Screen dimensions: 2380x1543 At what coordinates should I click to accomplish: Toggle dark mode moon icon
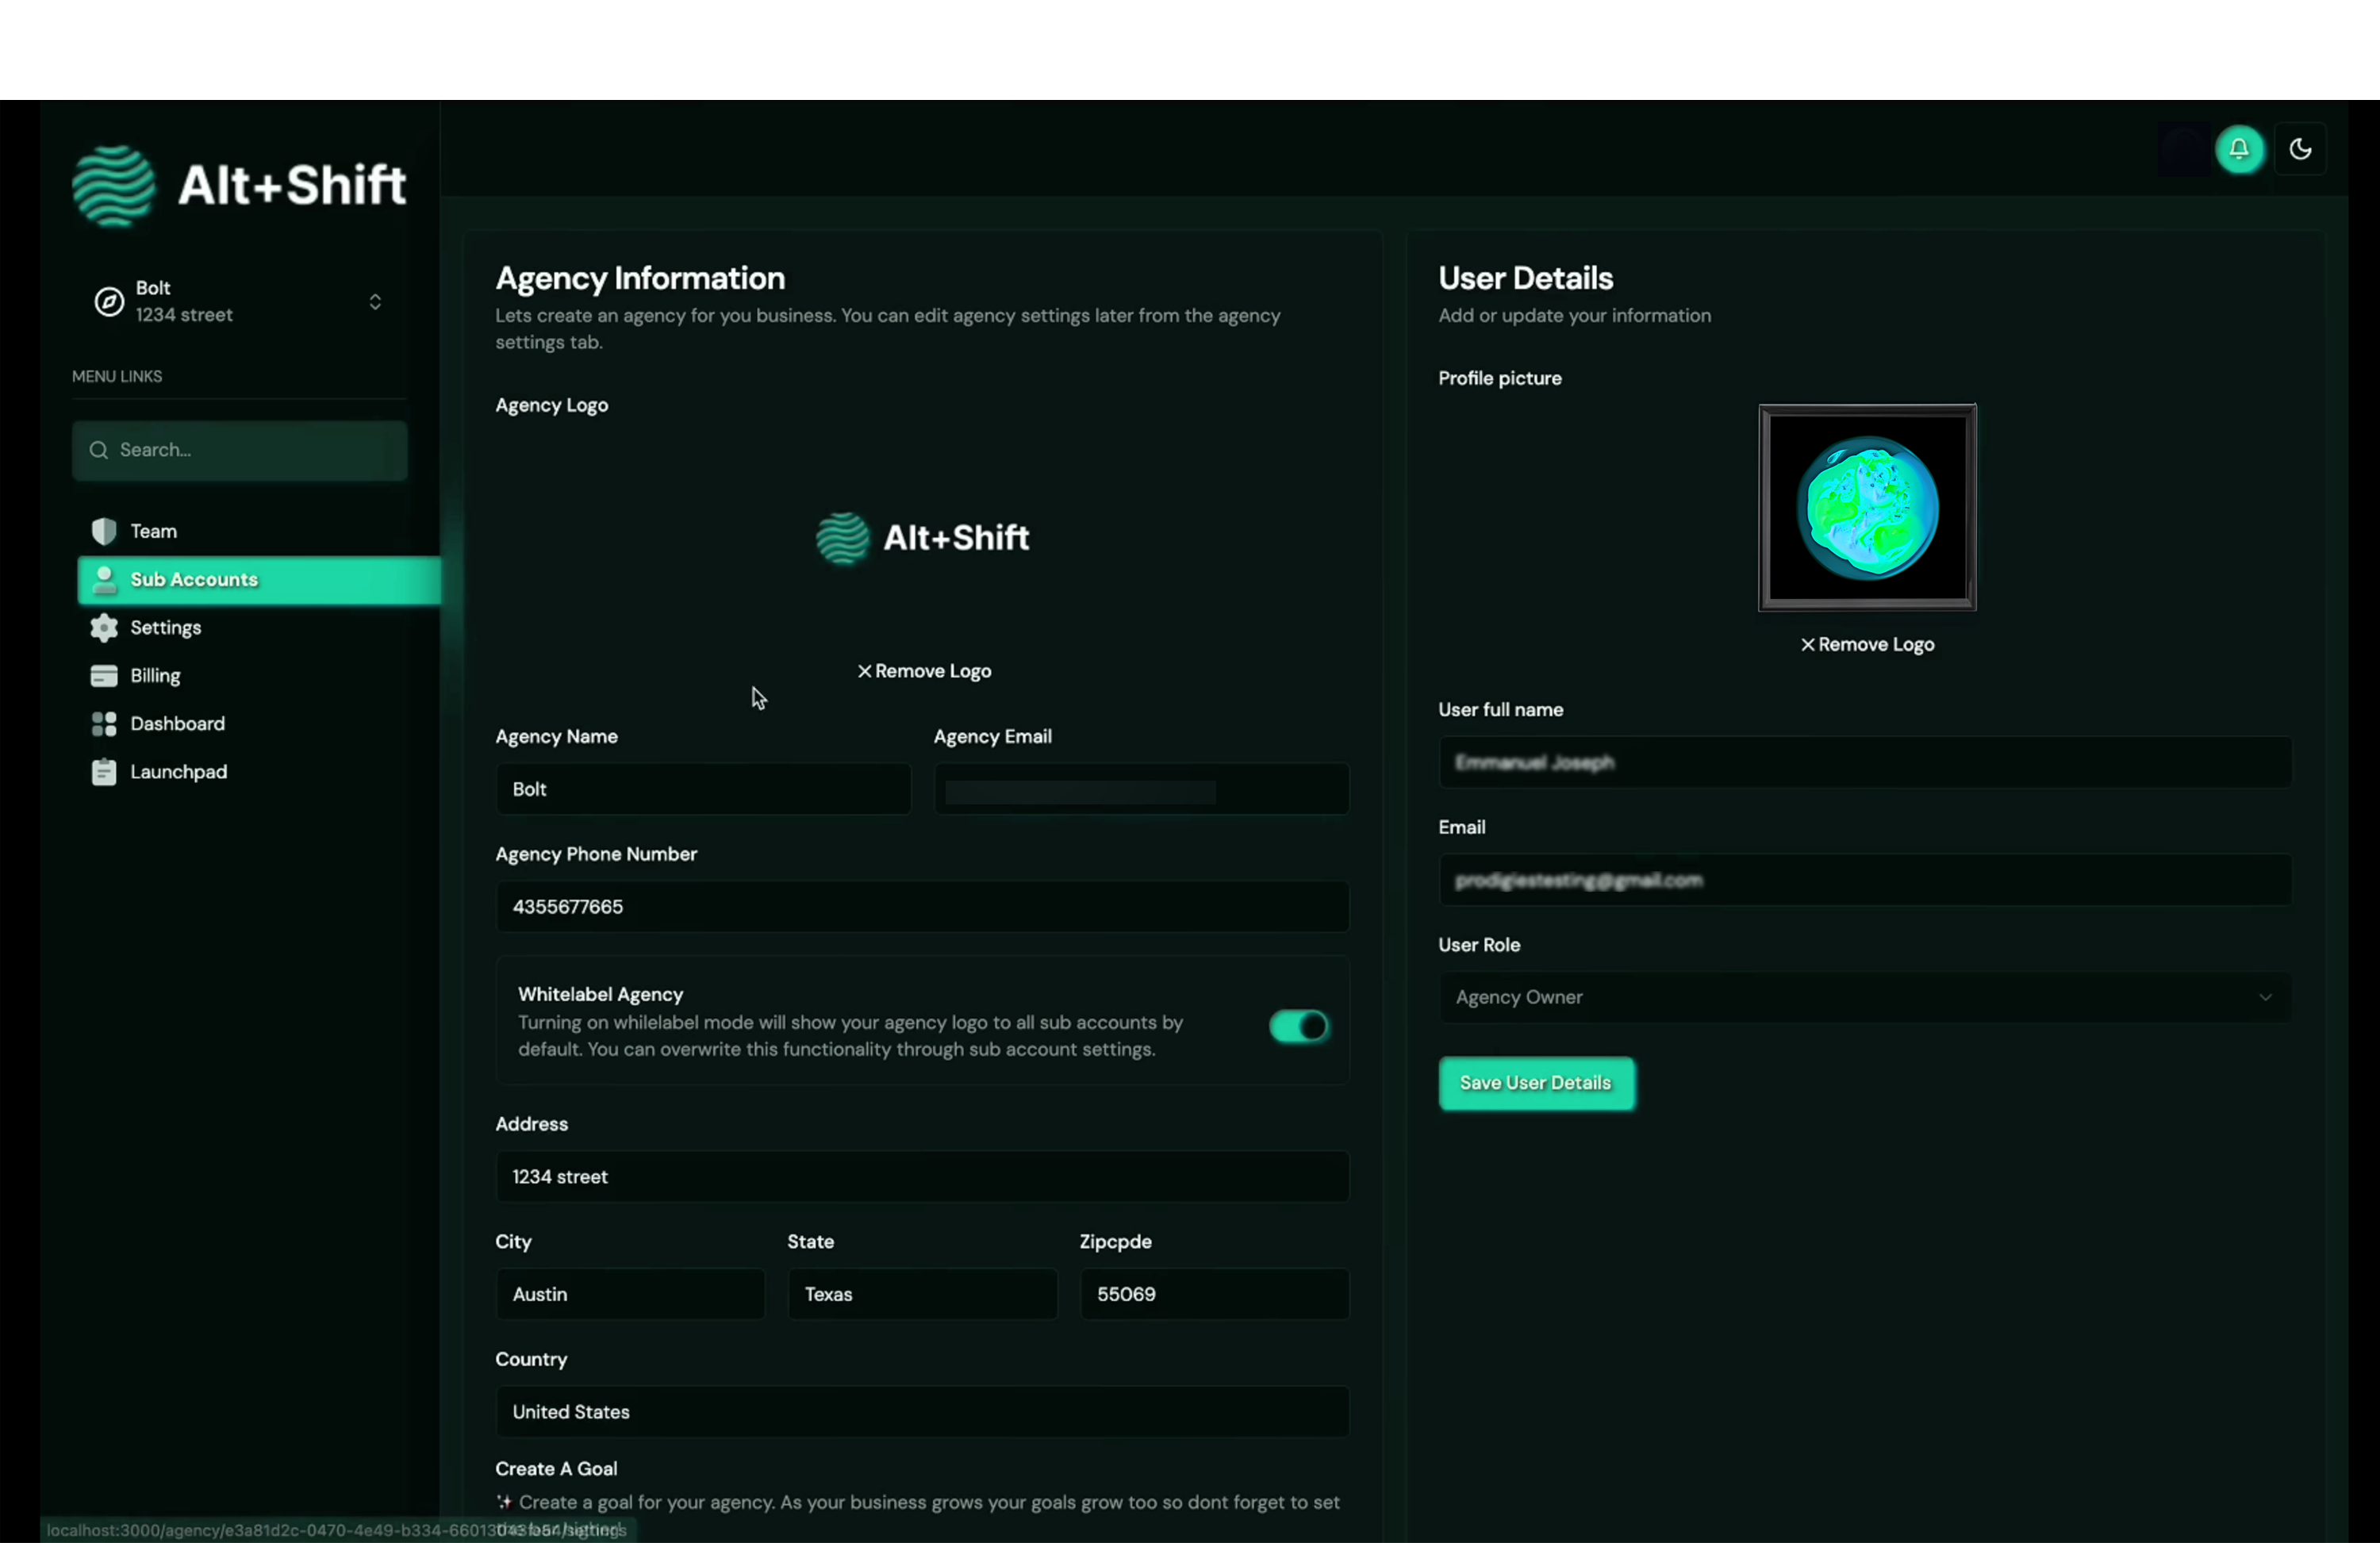click(x=2300, y=150)
